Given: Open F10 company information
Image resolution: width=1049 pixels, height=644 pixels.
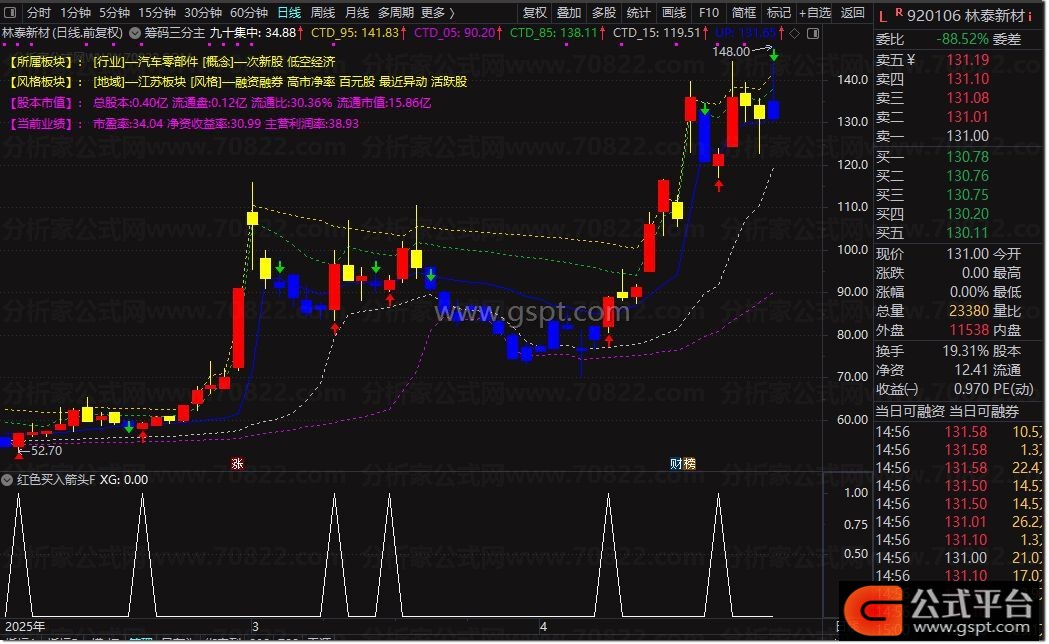Looking at the screenshot, I should tap(708, 13).
